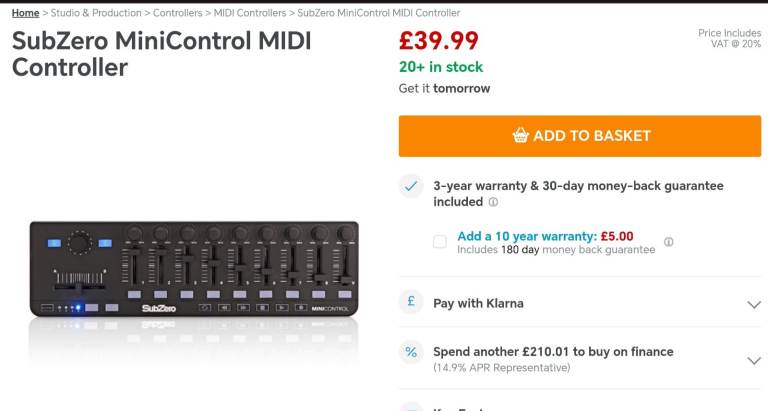768x411 pixels.
Task: Expand the Pay with Klarna chevron
Action: pos(754,304)
